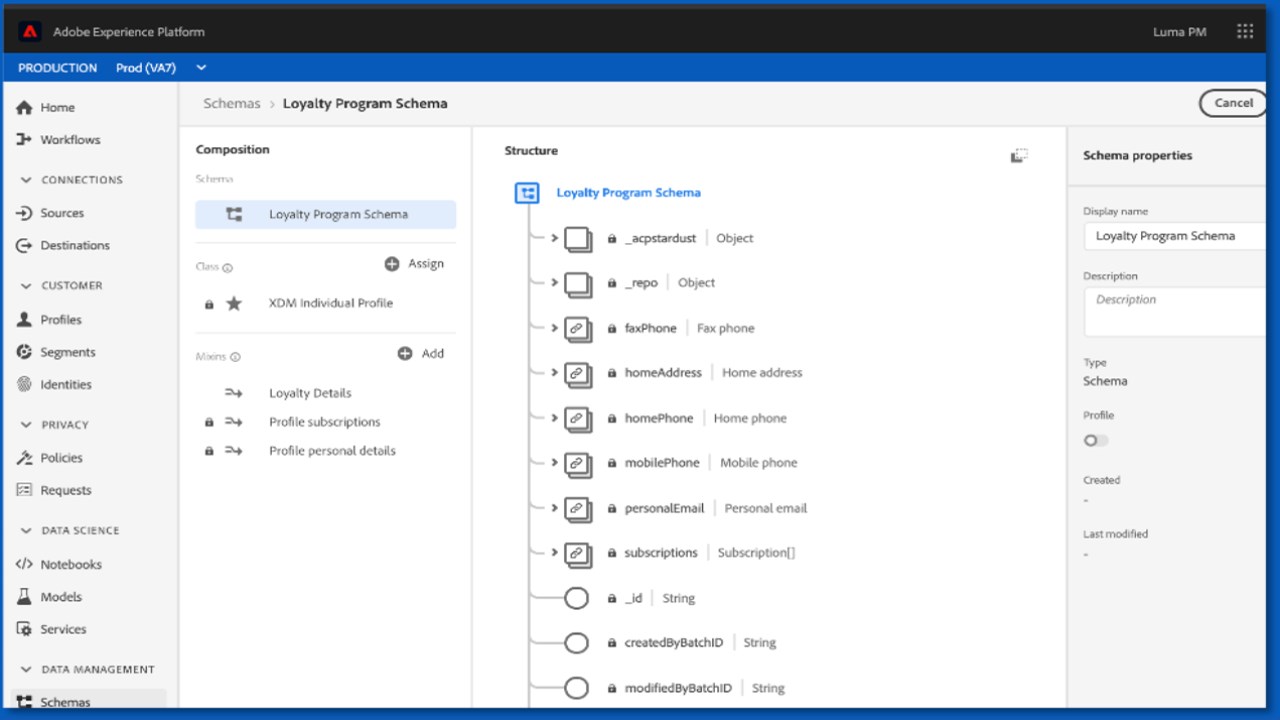Expand the homePhone field node
The image size is (1280, 720).
click(554, 418)
